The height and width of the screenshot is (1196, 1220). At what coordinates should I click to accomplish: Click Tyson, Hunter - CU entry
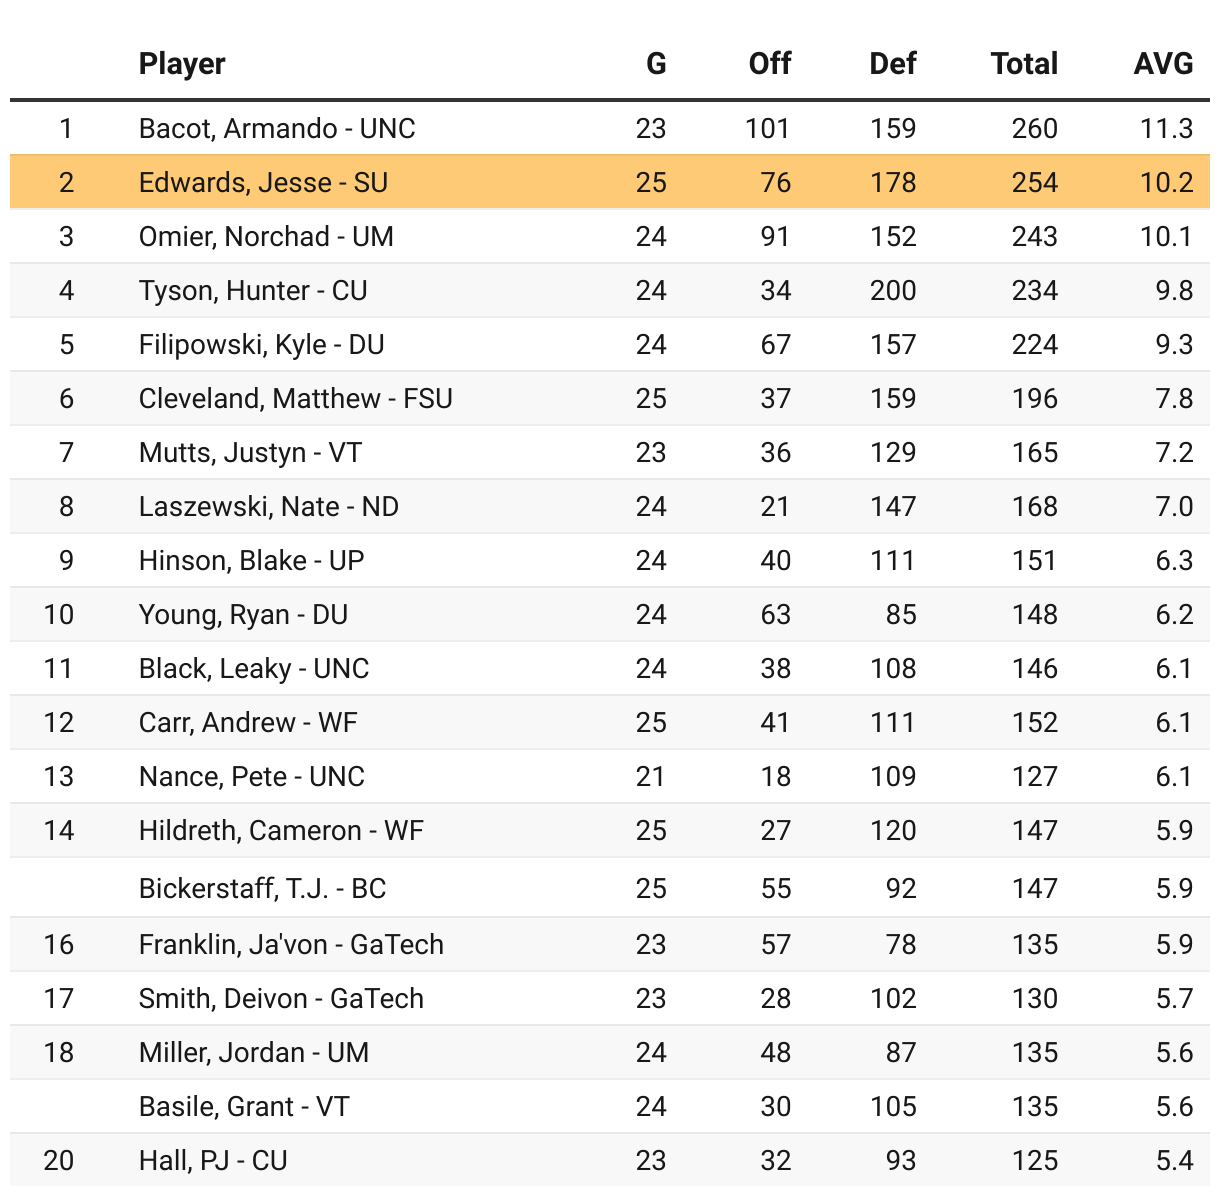point(253,291)
